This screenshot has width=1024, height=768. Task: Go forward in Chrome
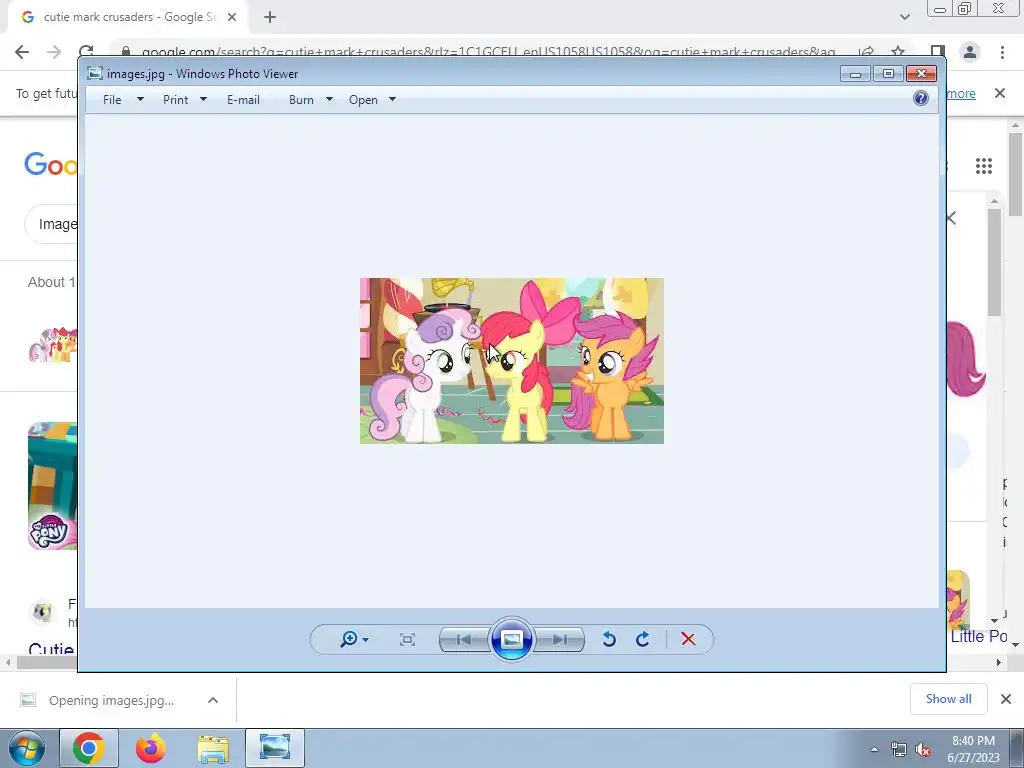(x=54, y=52)
